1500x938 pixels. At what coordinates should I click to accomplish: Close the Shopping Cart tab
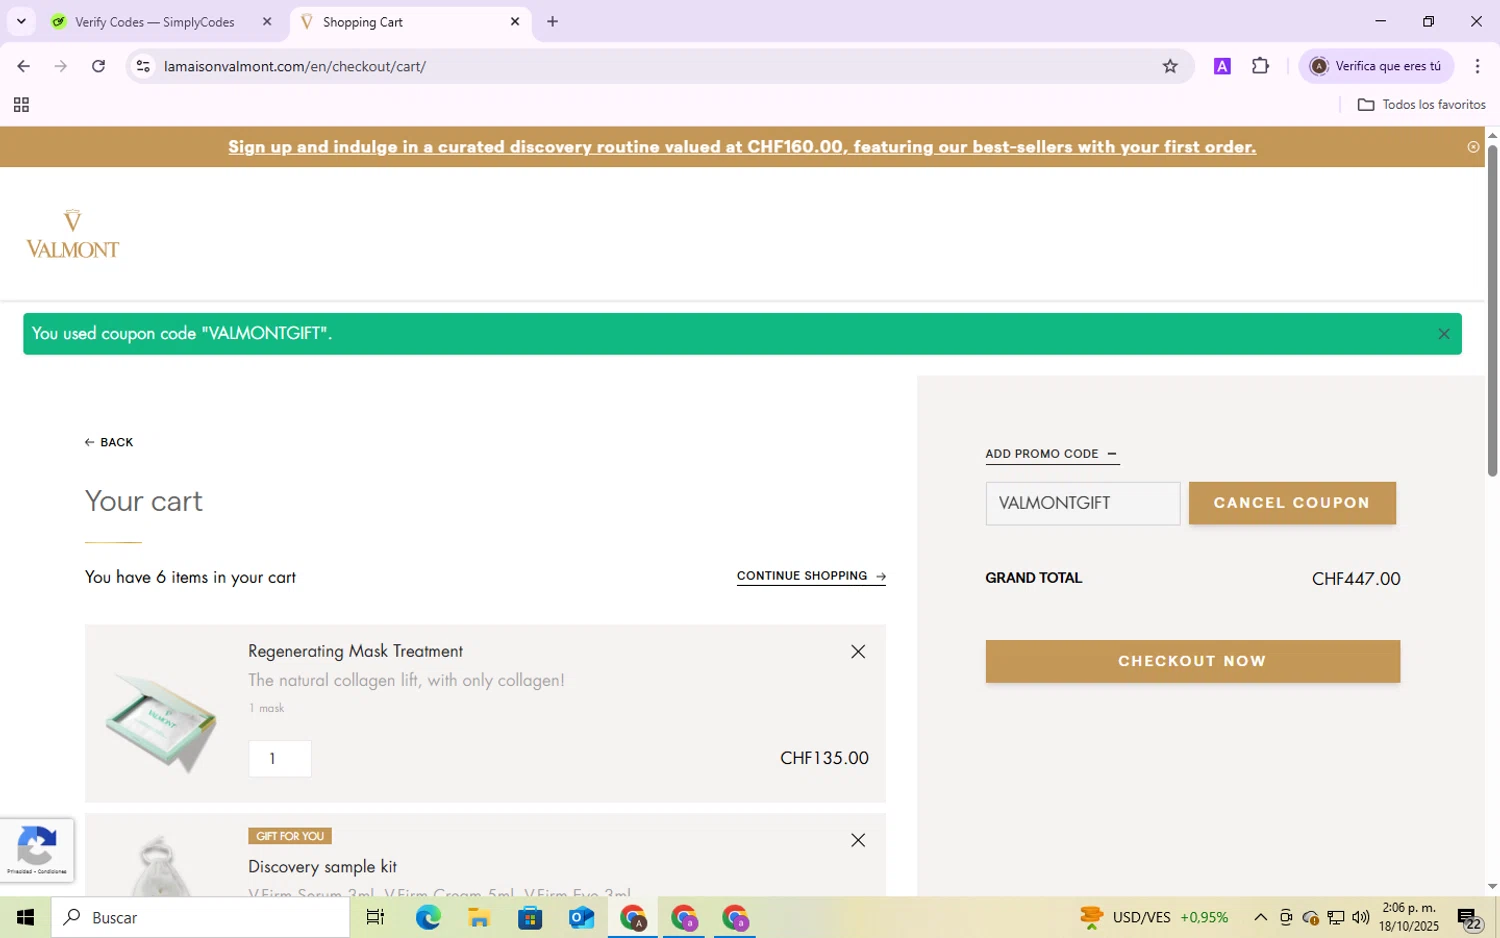pyautogui.click(x=515, y=21)
